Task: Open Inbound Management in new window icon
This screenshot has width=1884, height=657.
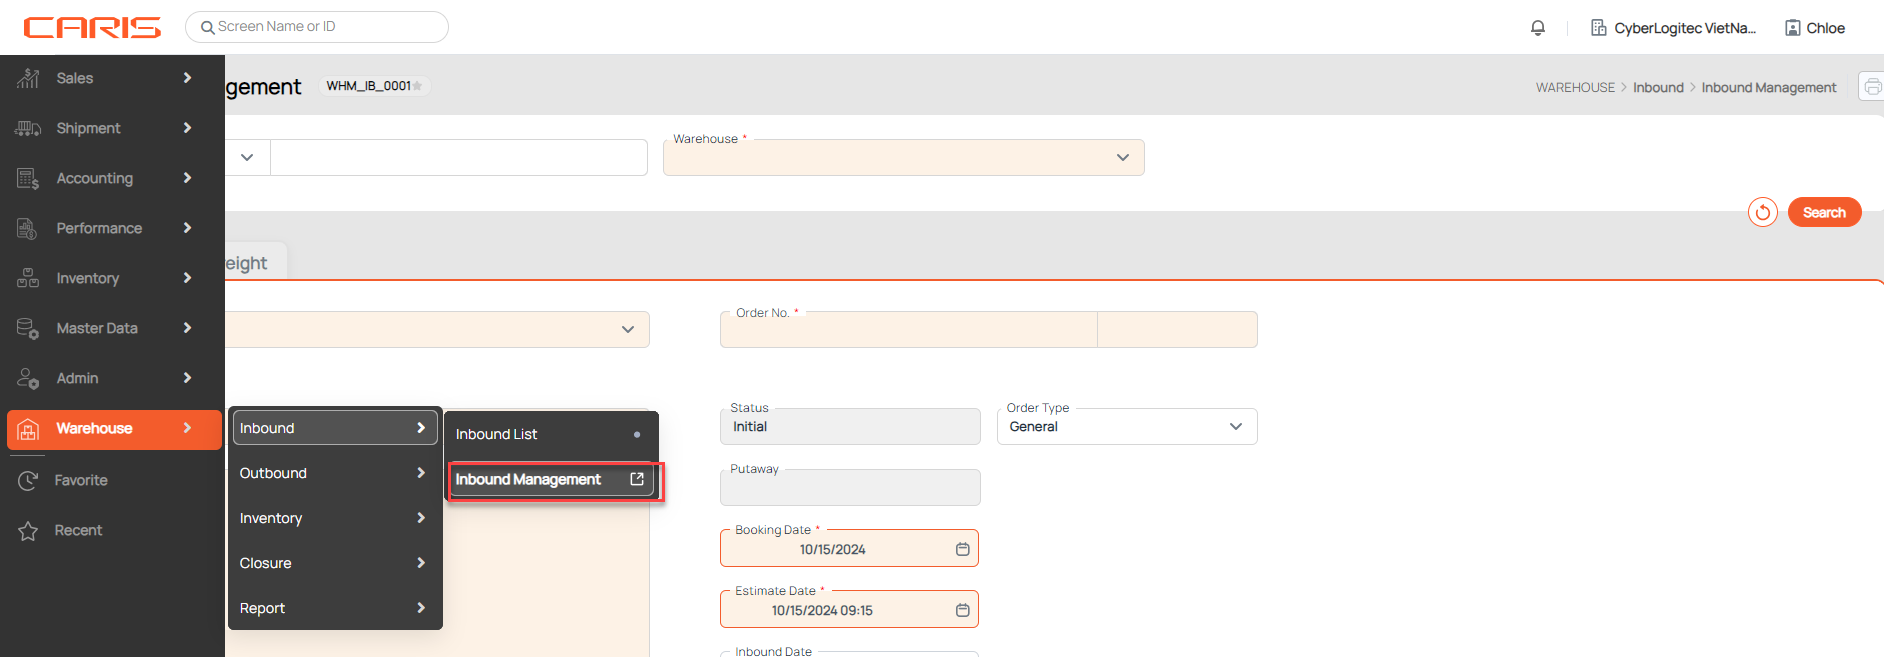Action: coord(637,479)
